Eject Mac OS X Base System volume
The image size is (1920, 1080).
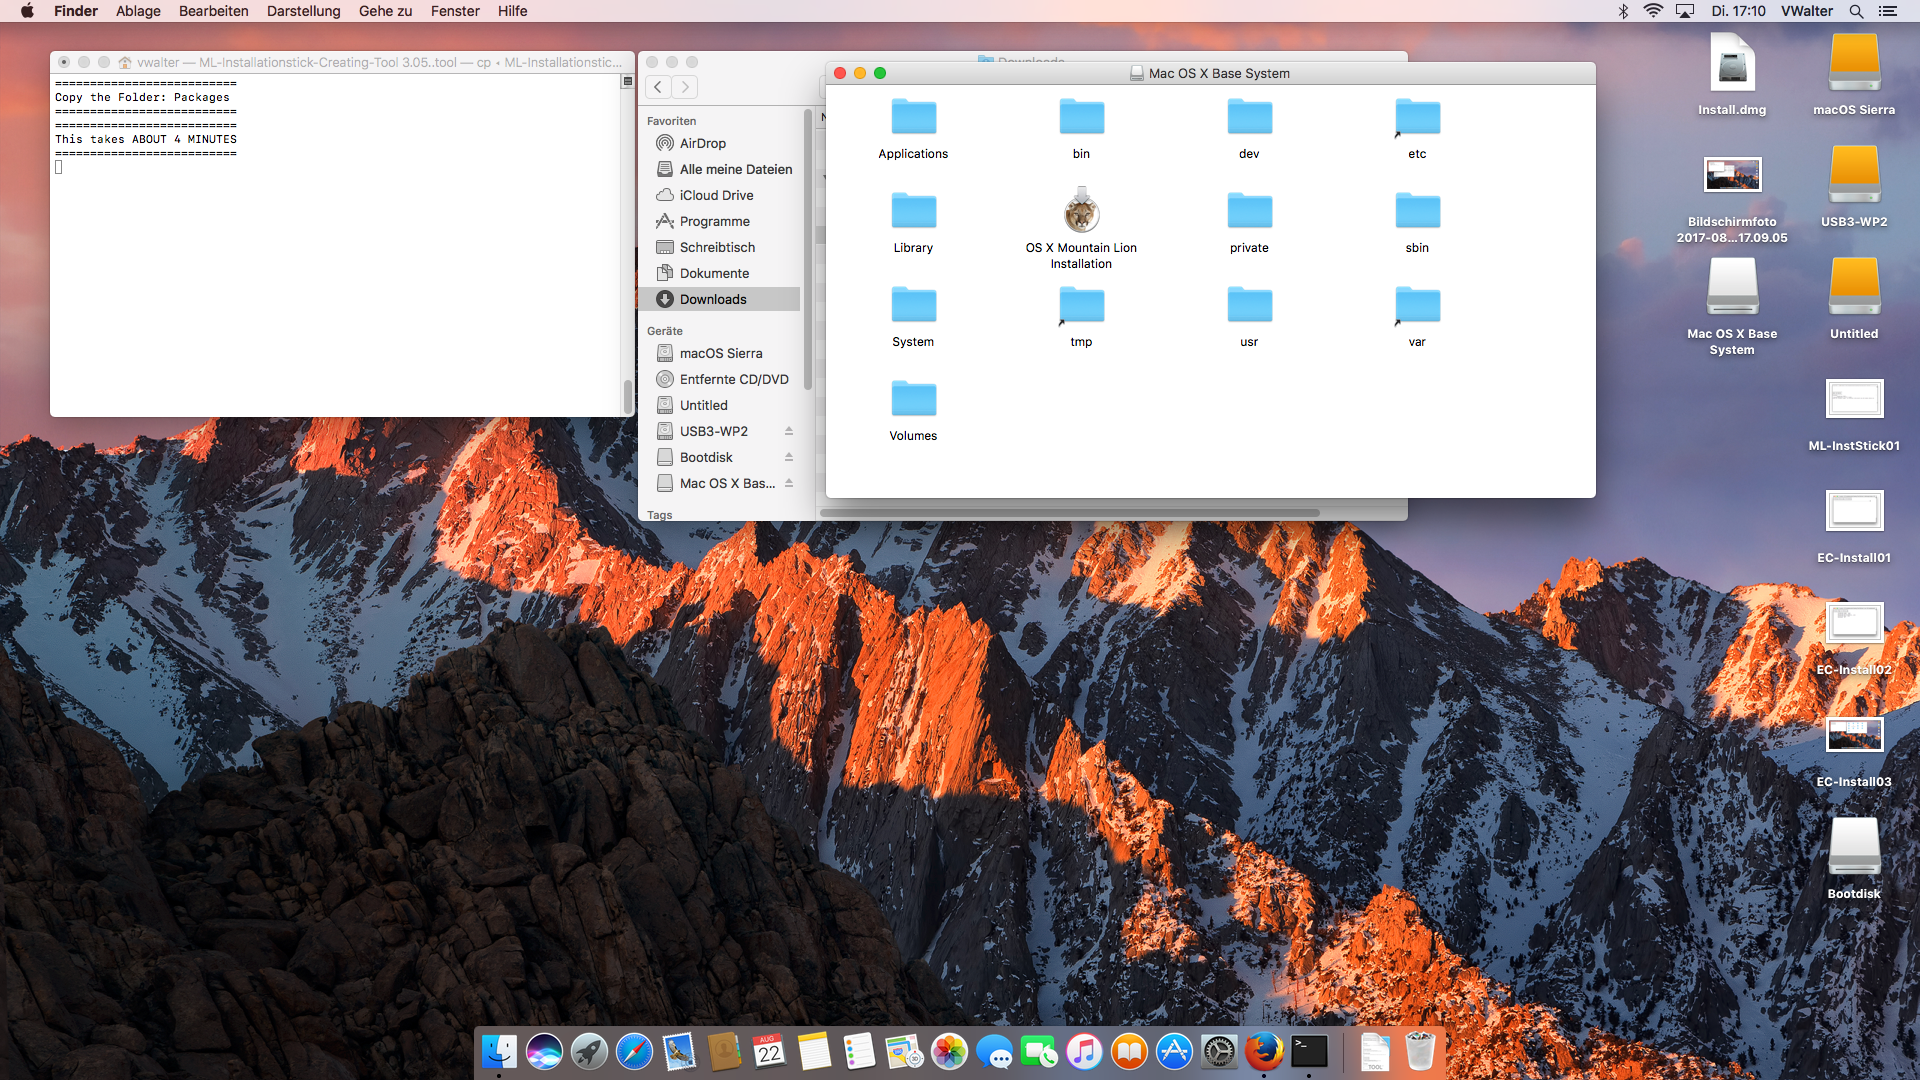[x=789, y=483]
